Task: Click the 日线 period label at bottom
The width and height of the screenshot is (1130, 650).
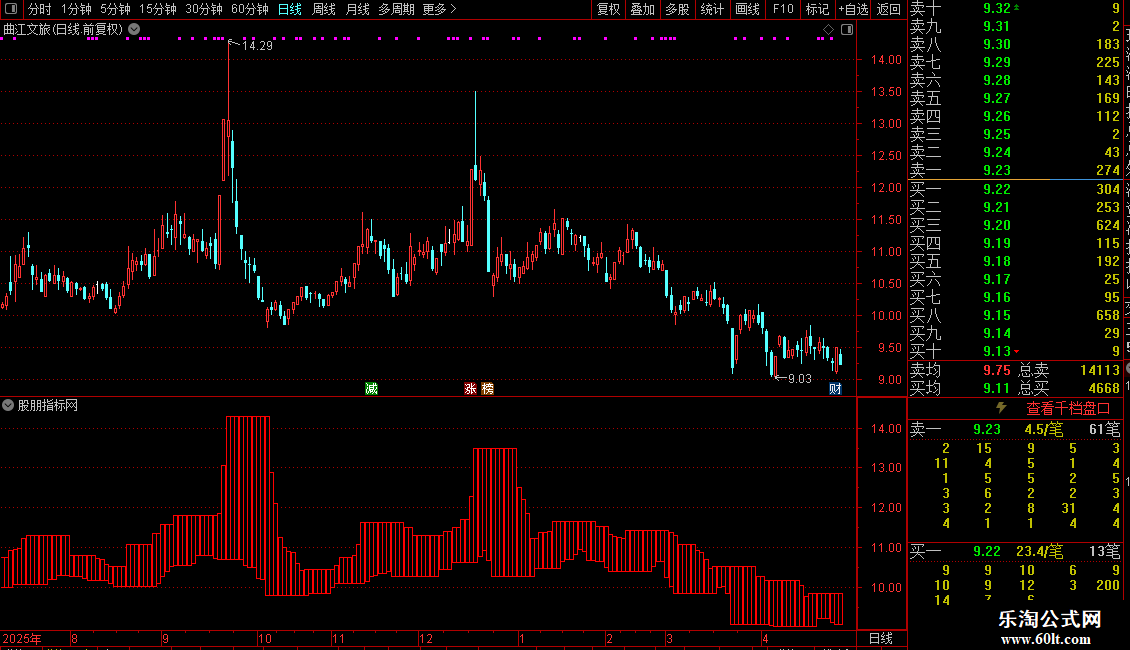Action: coord(881,638)
